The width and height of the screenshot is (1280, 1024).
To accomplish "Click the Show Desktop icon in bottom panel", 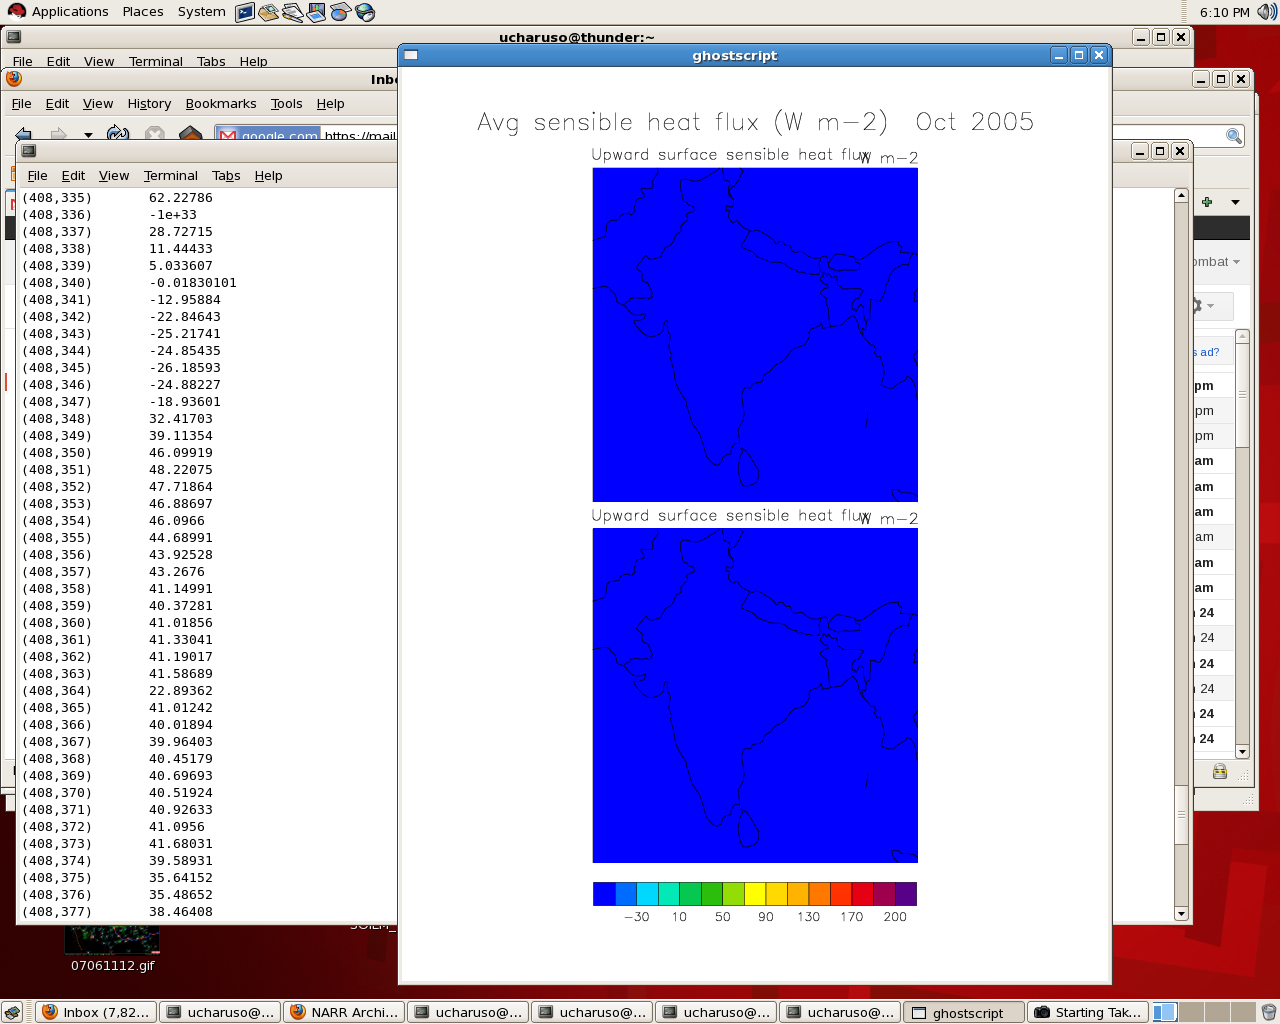I will (12, 1012).
